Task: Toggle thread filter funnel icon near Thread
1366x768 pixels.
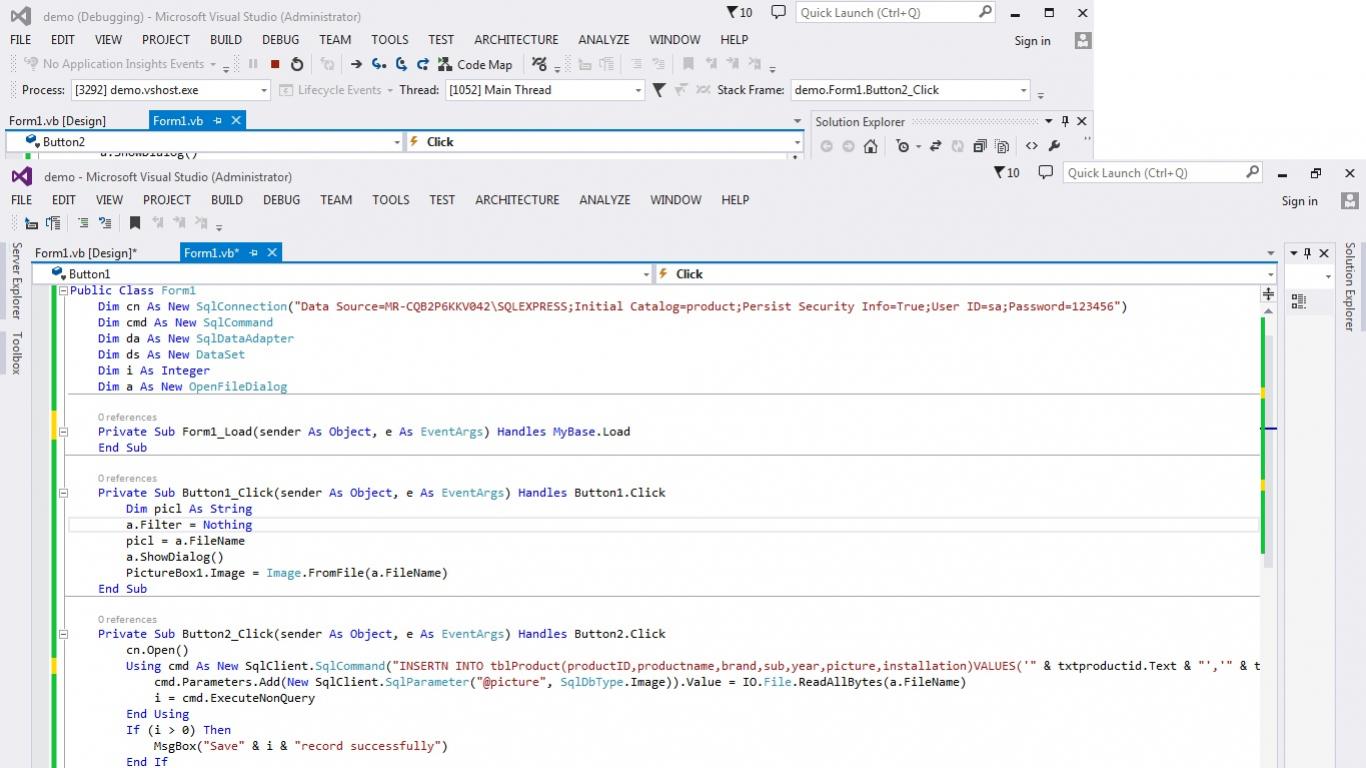Action: (658, 90)
